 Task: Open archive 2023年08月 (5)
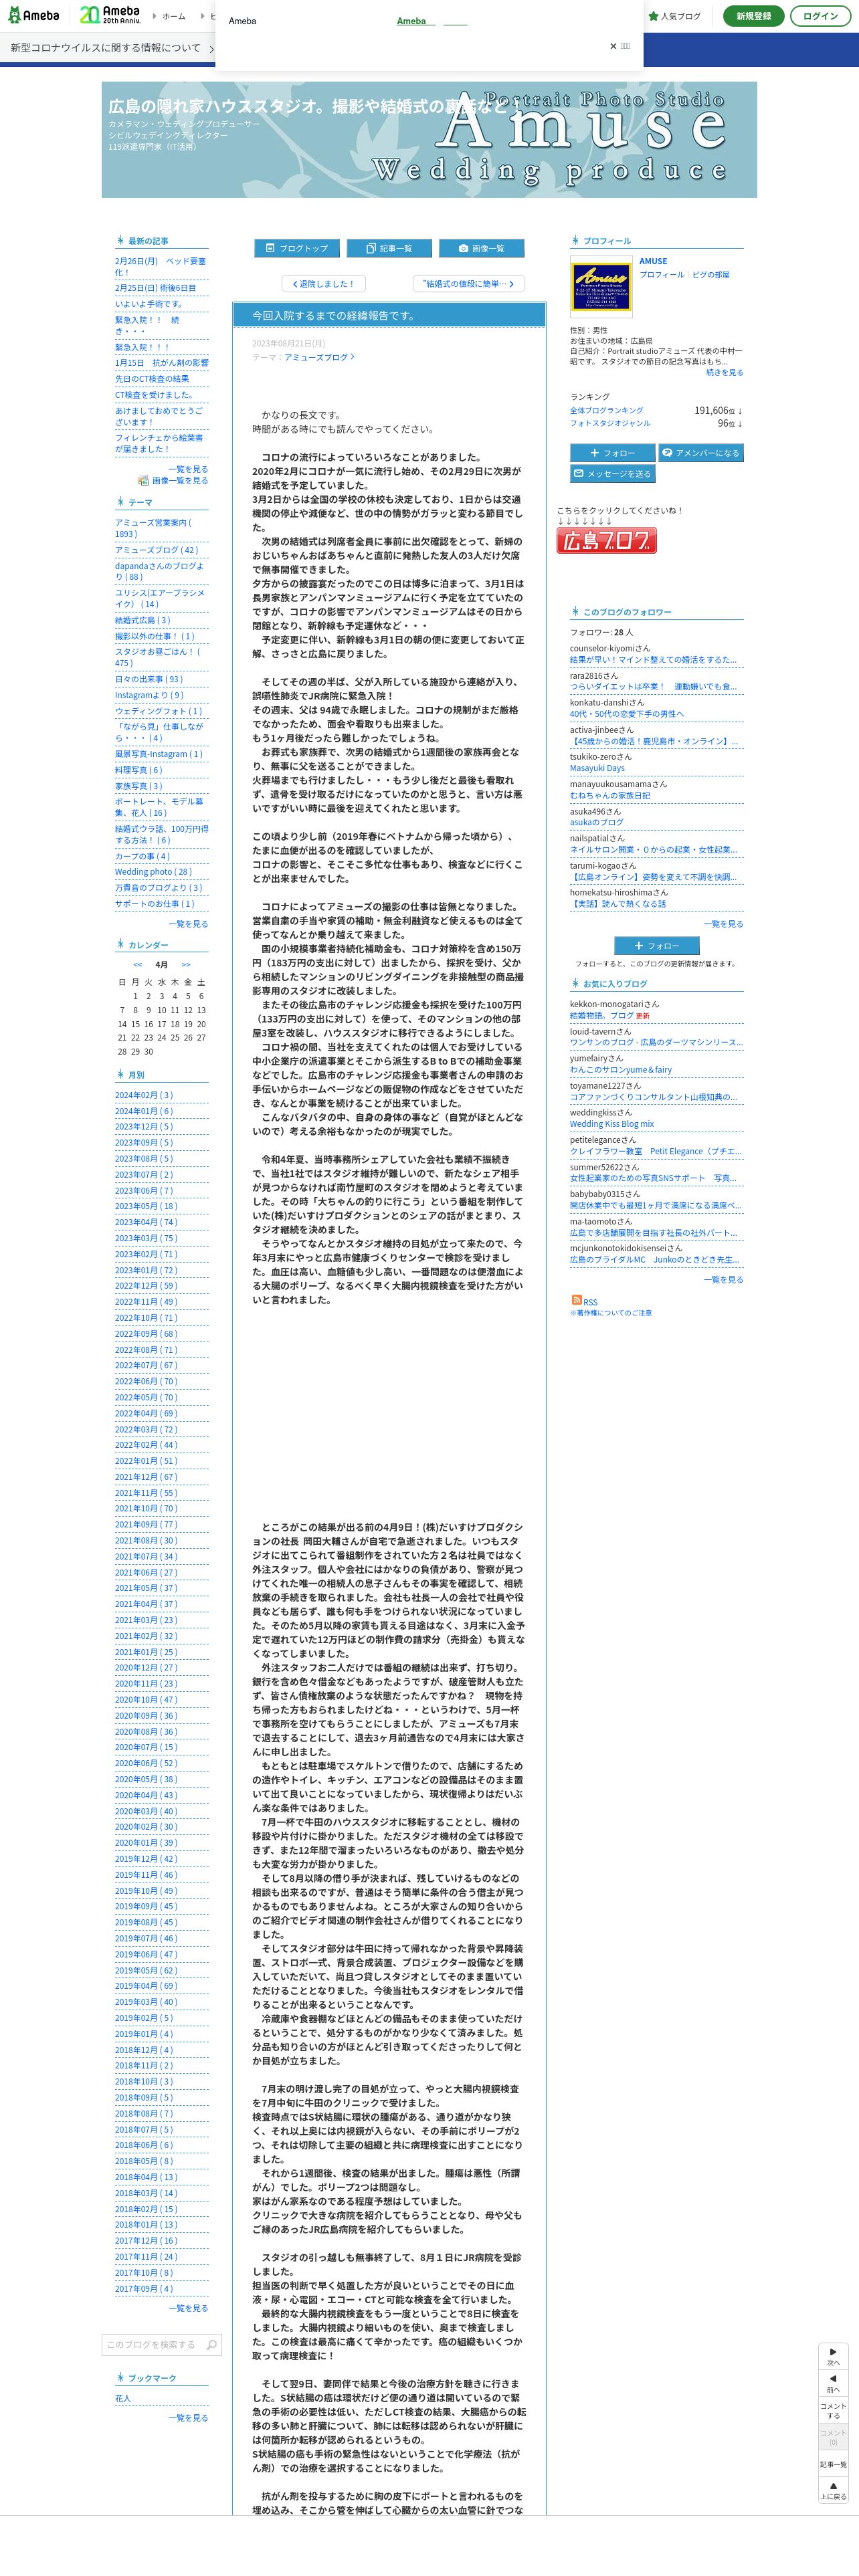(x=144, y=1159)
